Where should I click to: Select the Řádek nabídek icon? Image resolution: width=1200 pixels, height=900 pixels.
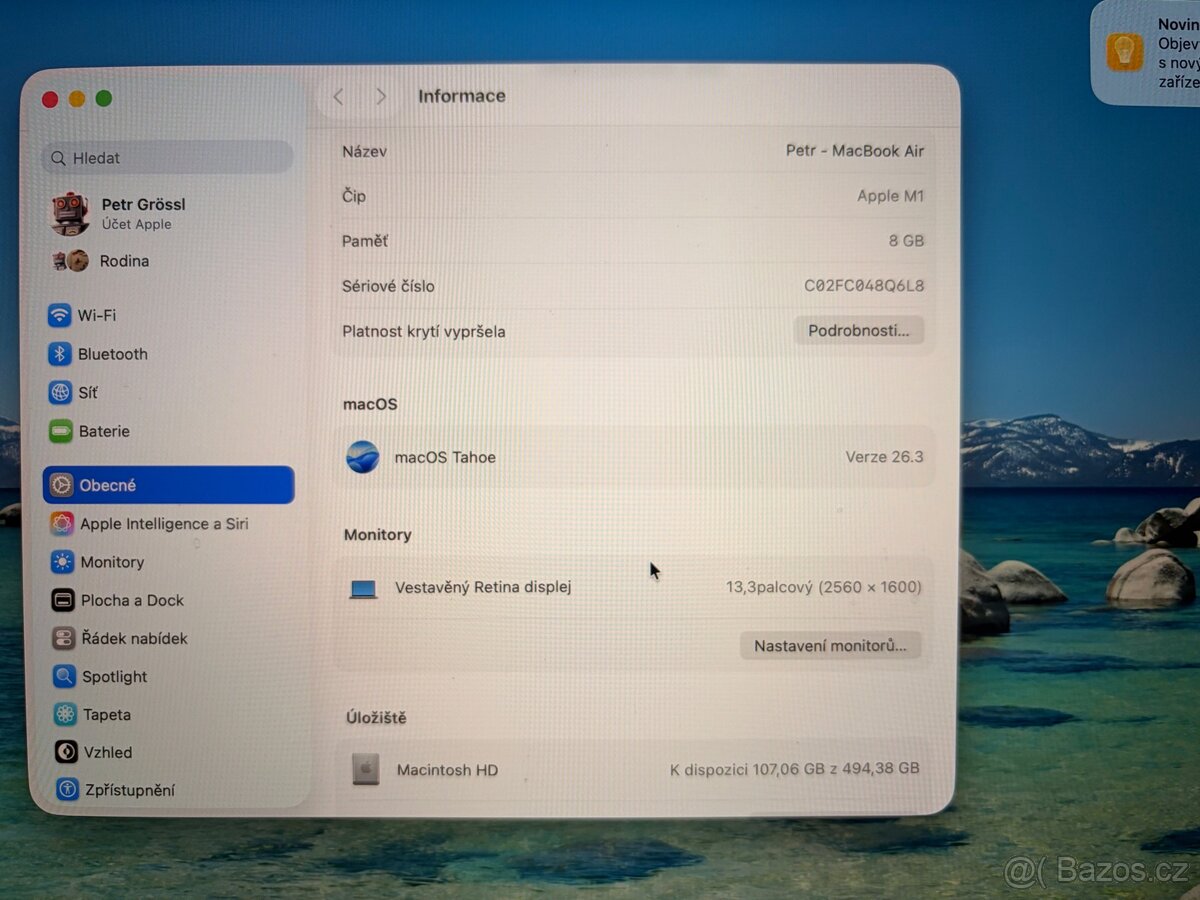coord(64,638)
